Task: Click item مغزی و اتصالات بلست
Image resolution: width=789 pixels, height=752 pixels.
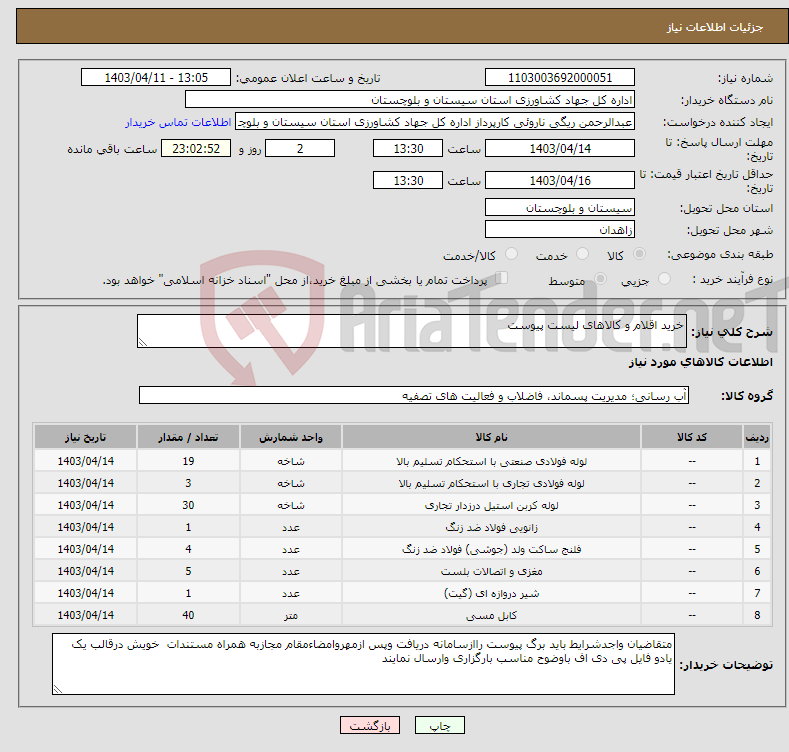Action: 492,571
